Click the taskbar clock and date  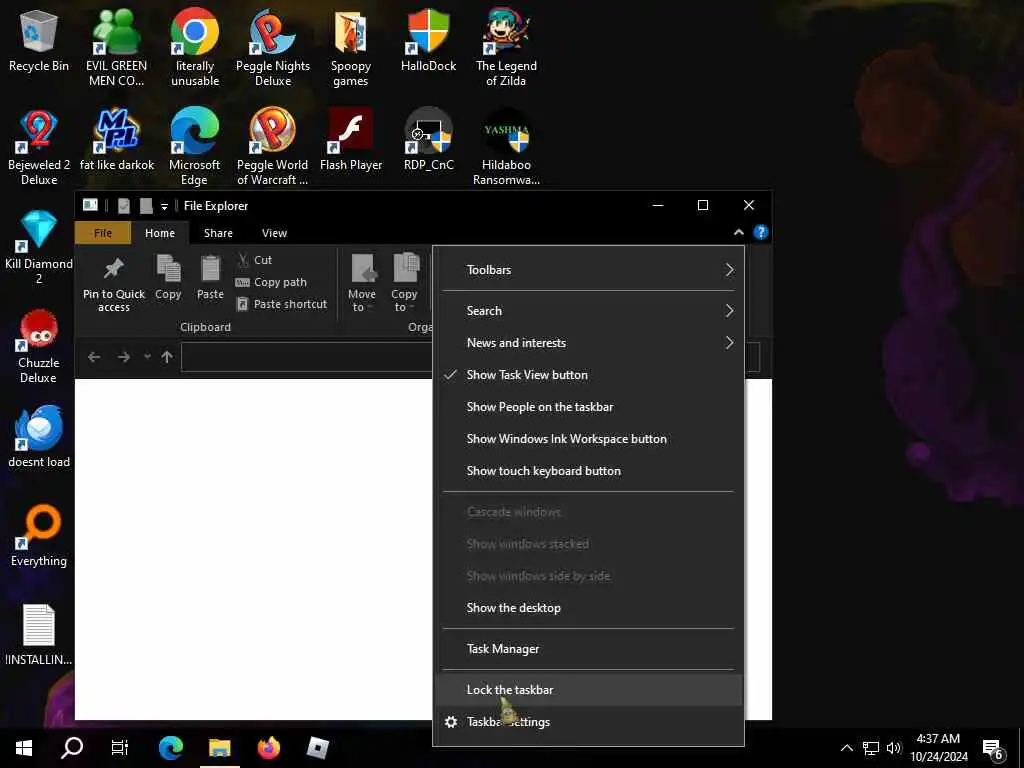[x=938, y=748]
